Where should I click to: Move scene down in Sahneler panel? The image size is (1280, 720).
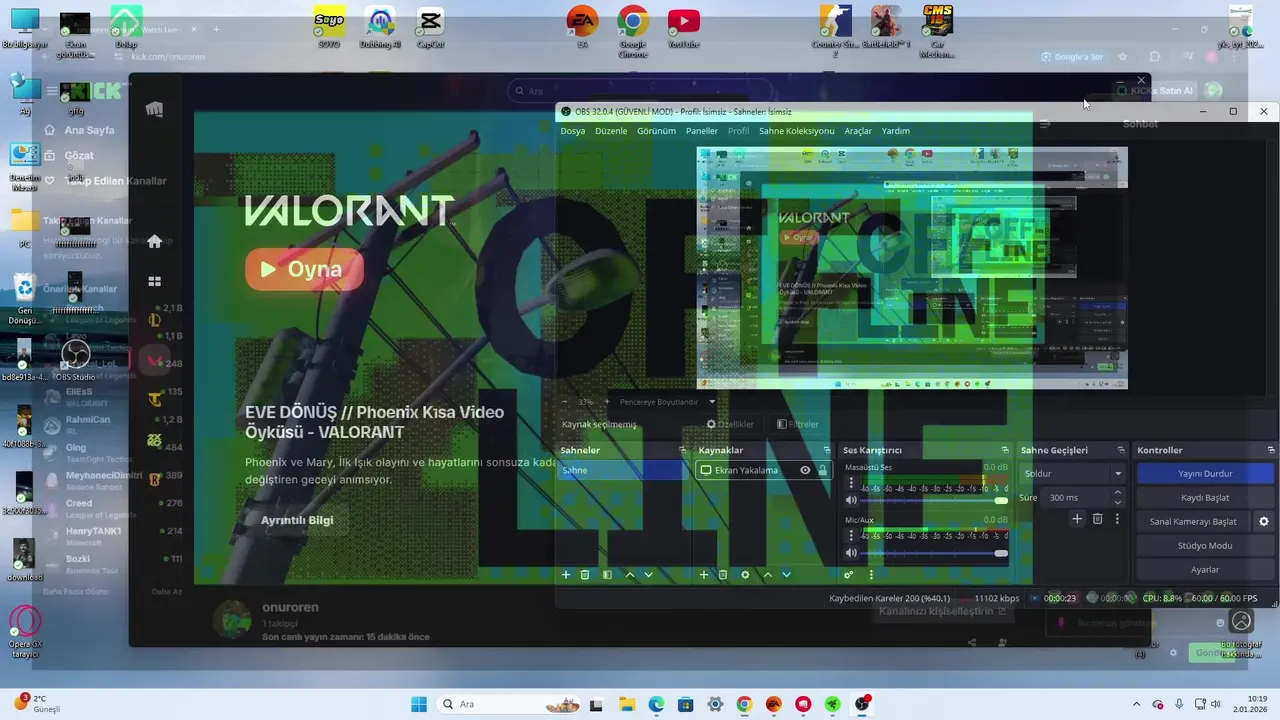(x=649, y=575)
